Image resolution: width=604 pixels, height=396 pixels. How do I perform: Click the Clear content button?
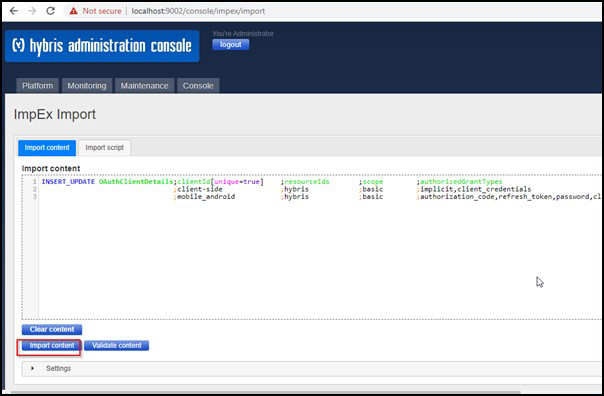(x=52, y=329)
